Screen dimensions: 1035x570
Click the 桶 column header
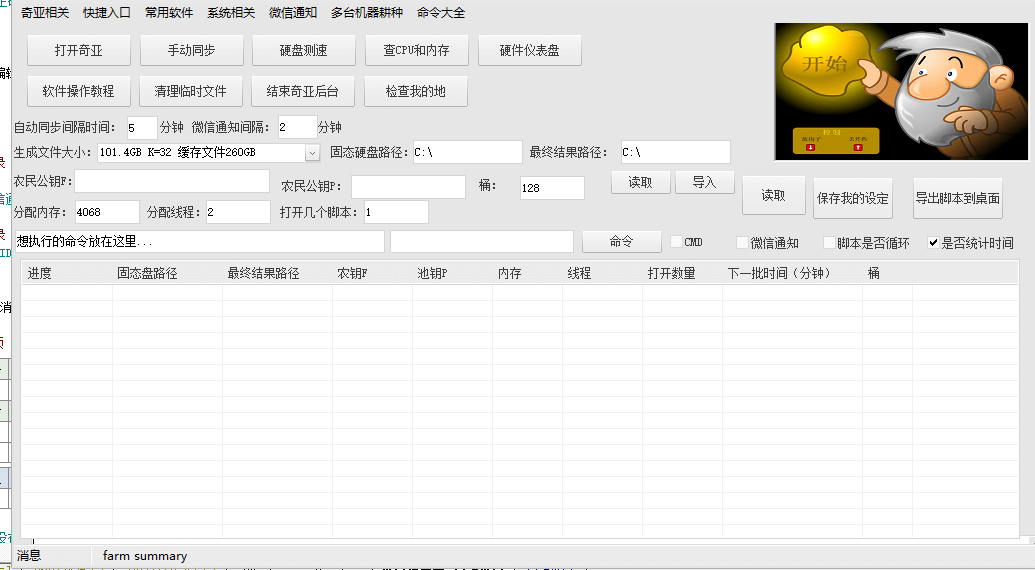click(887, 273)
